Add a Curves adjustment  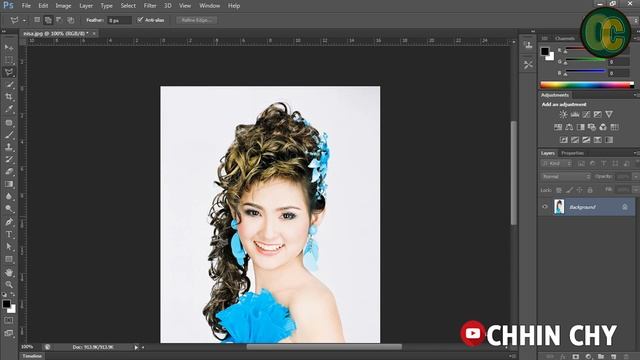coord(586,114)
